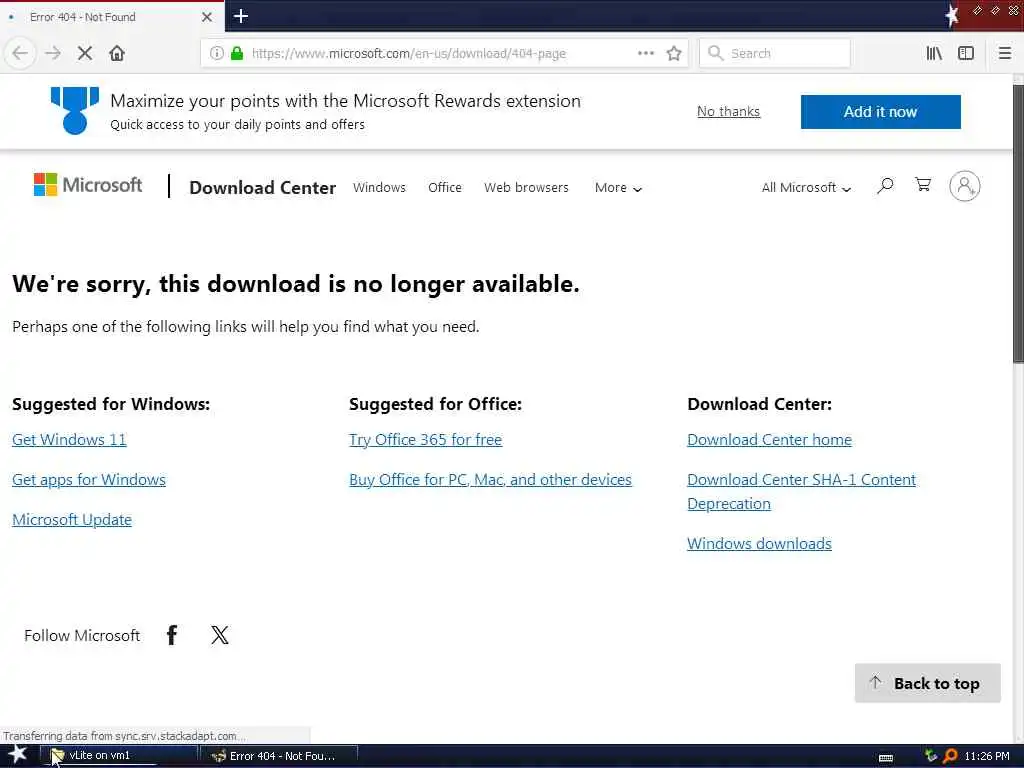Open the shopping cart icon

(923, 185)
